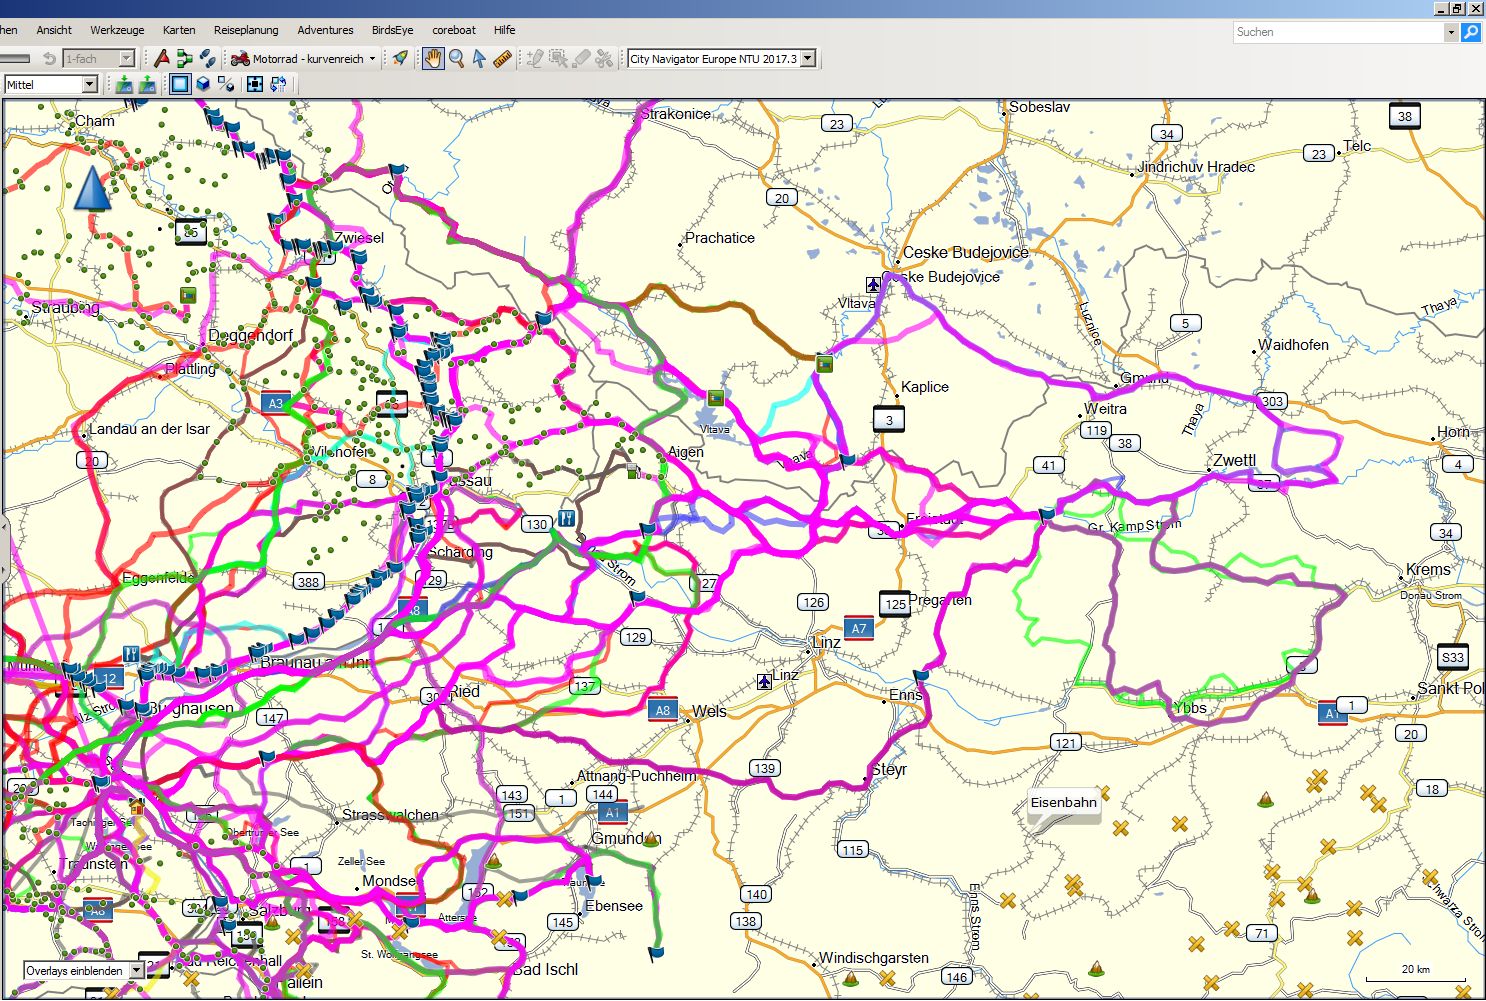This screenshot has width=1486, height=1001.
Task: Click the Eisenbahn map tooltip label
Action: coord(1063,803)
